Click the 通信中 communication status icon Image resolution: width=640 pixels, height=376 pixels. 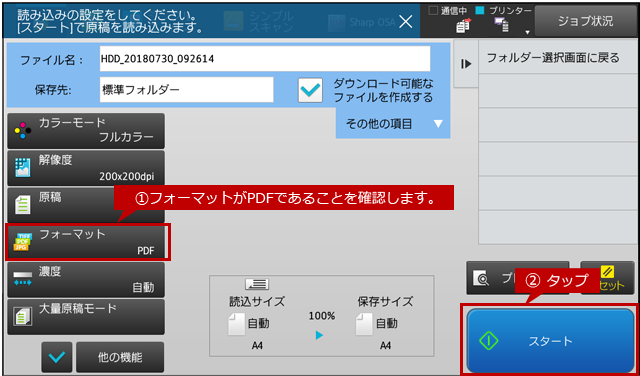tap(462, 26)
